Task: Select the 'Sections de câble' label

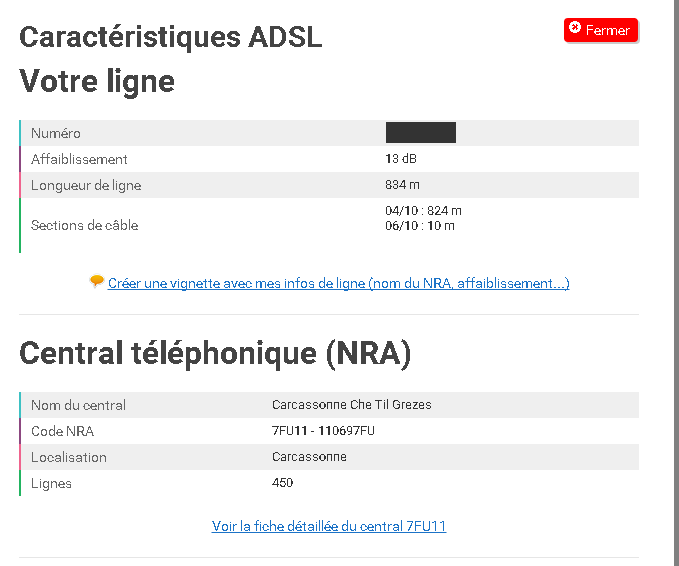Action: tap(84, 225)
